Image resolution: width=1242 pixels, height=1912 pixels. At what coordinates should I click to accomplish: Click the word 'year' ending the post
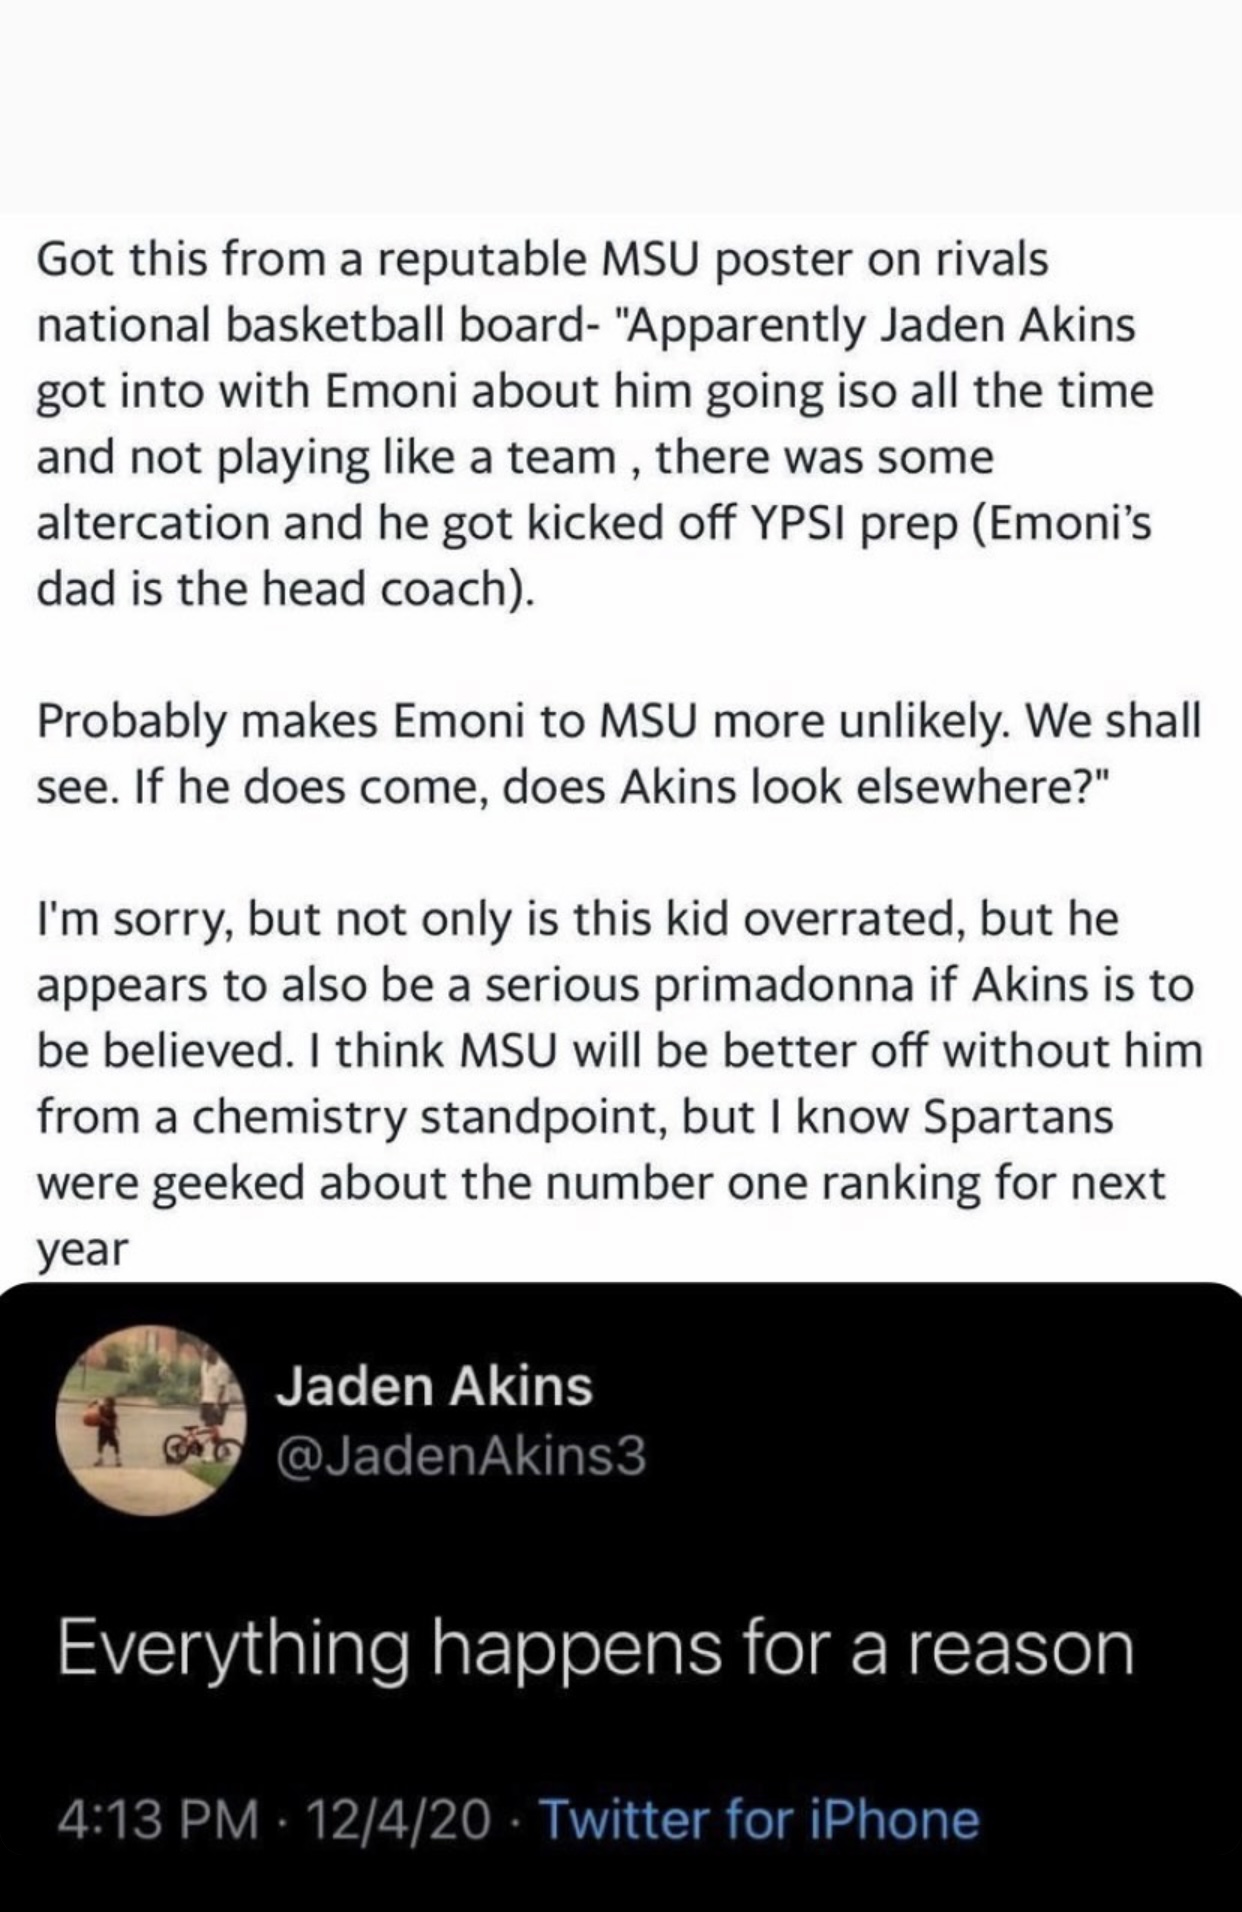point(83,1249)
